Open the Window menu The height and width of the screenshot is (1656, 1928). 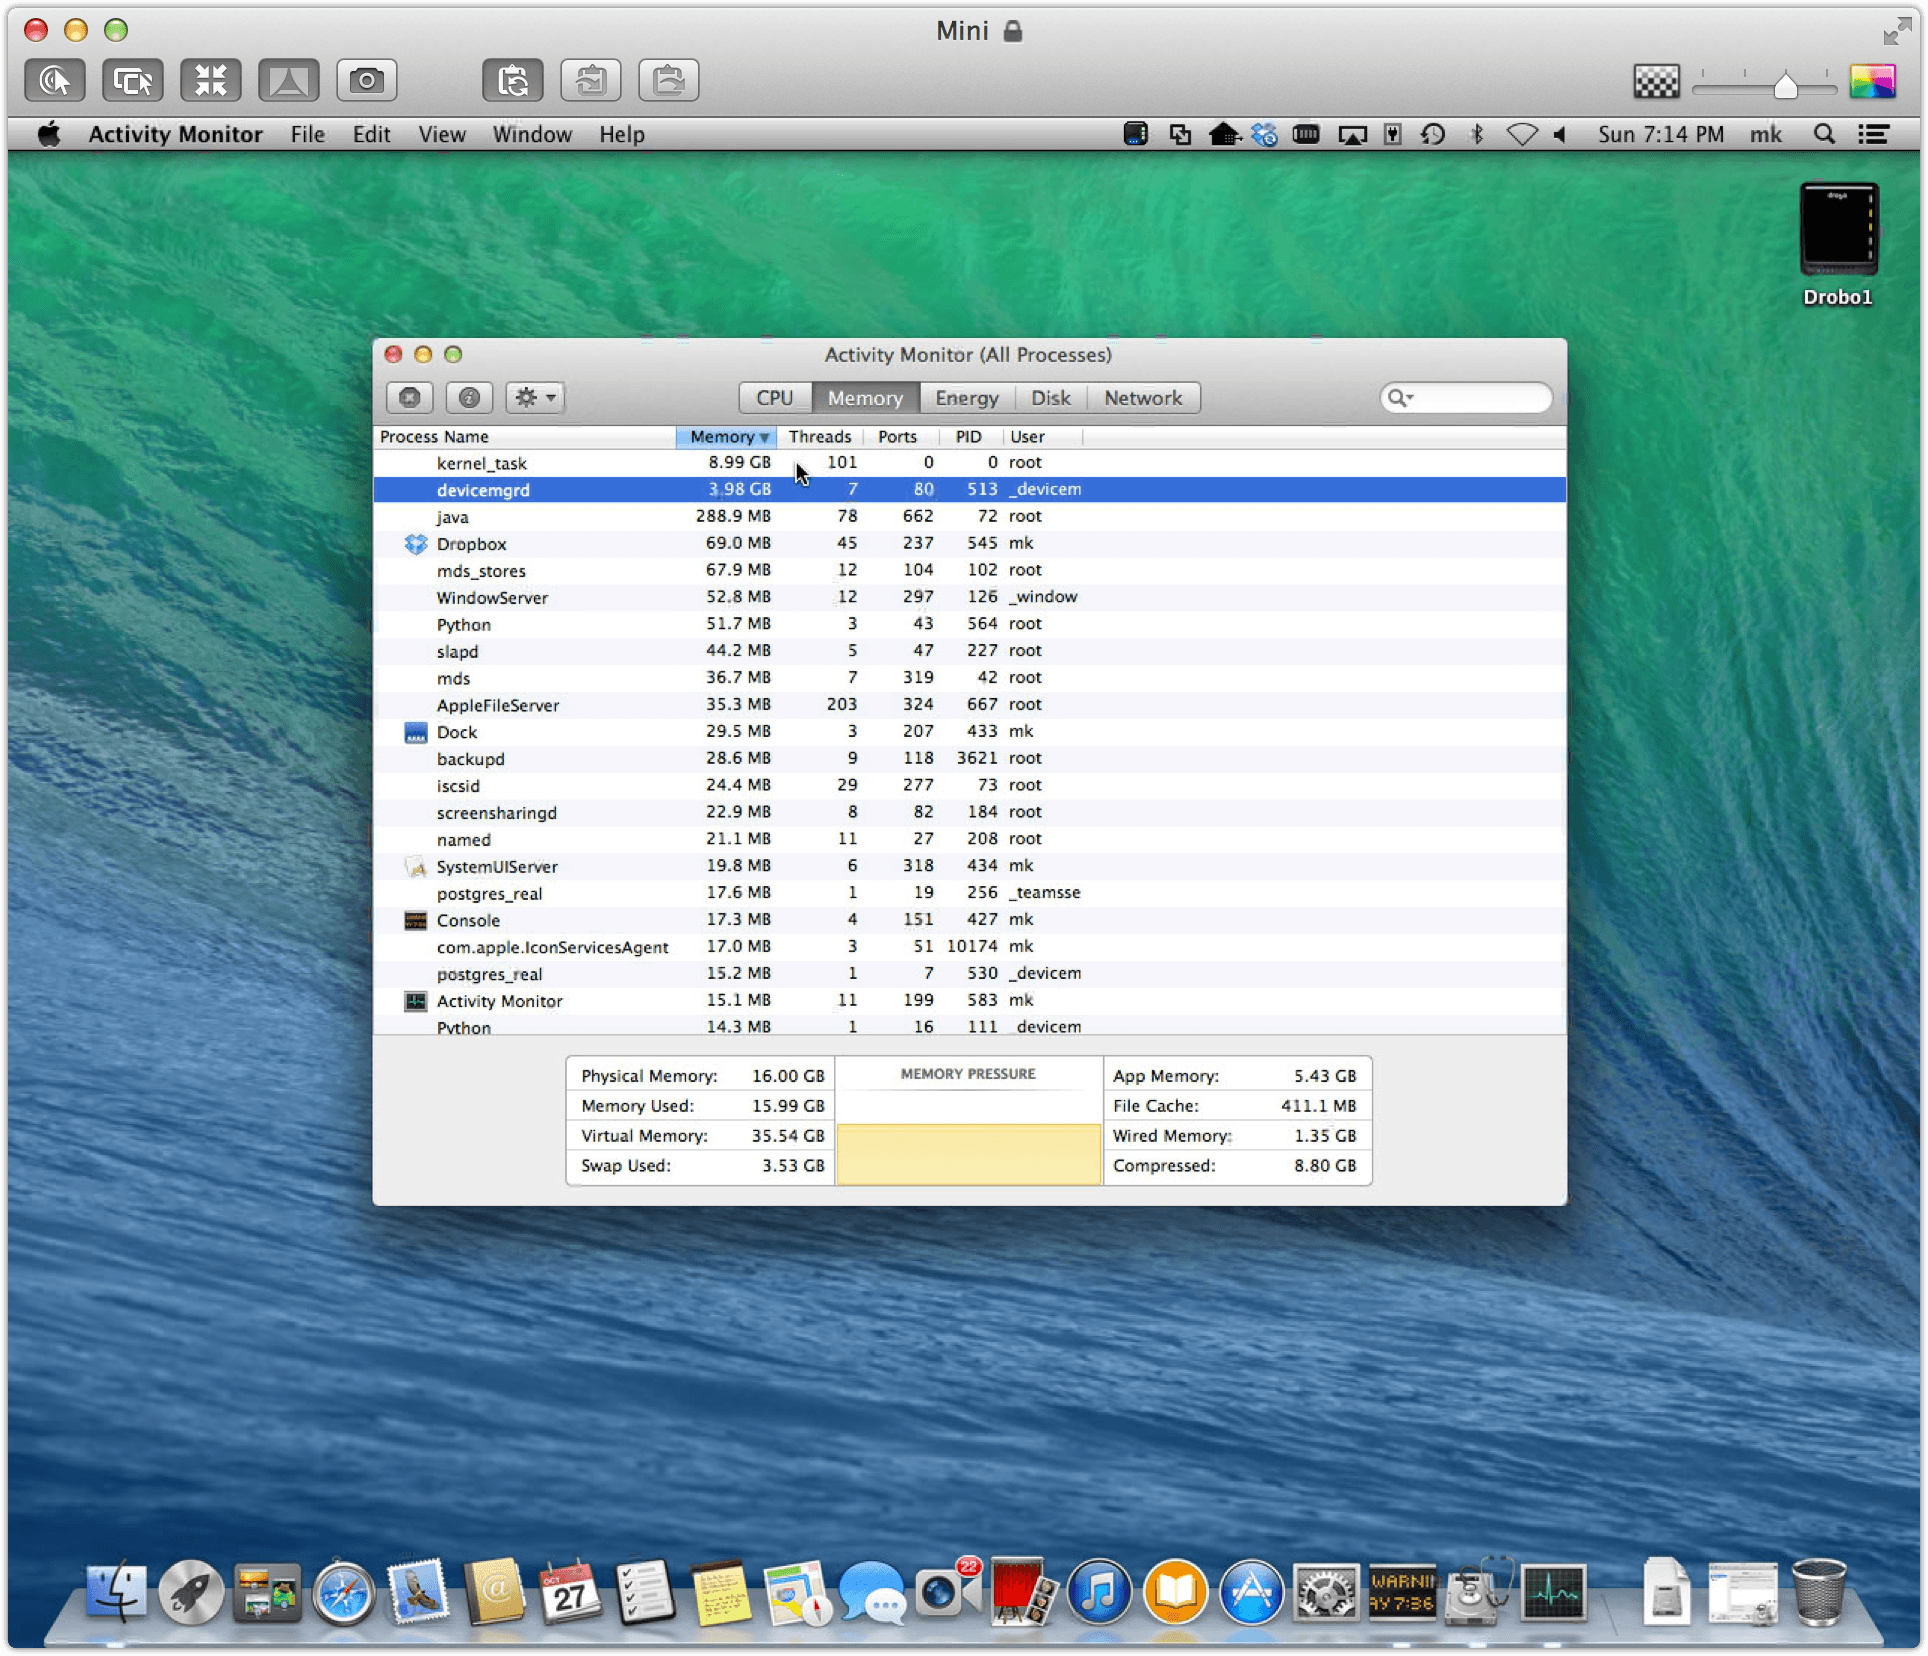(531, 134)
